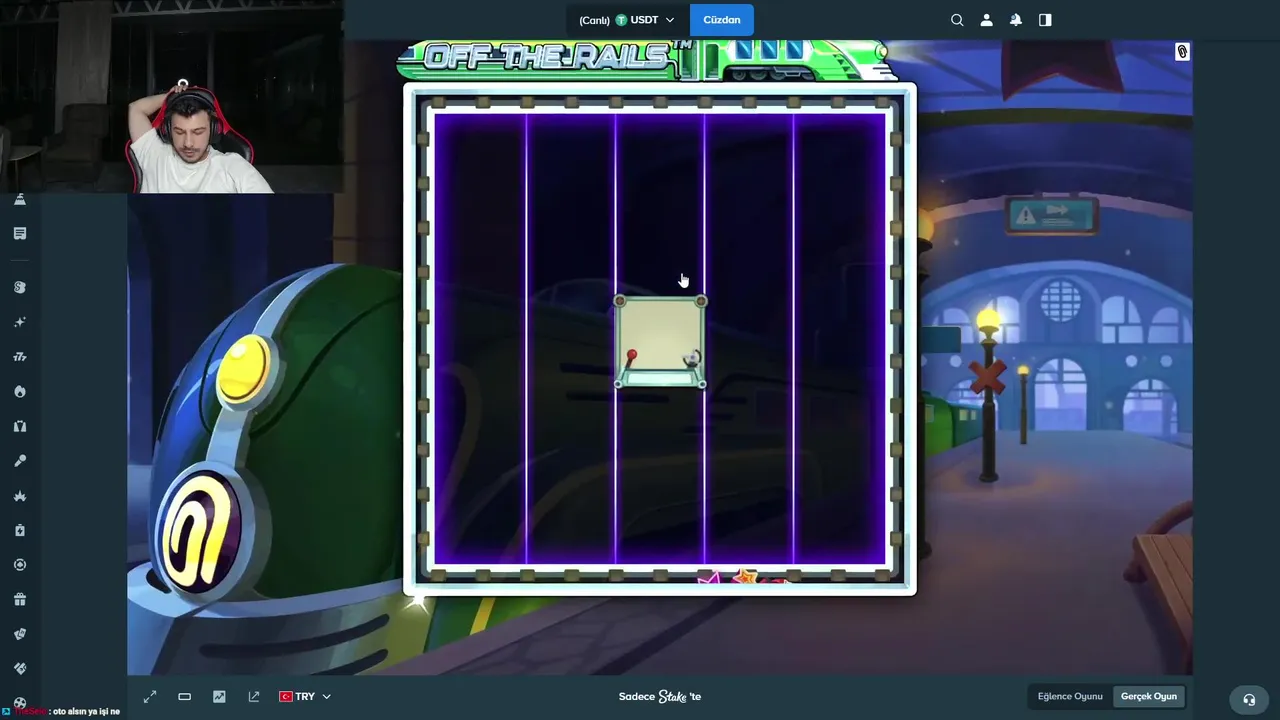The image size is (1280, 720).
Task: Click the Sadece Stake'te text
Action: (660, 696)
